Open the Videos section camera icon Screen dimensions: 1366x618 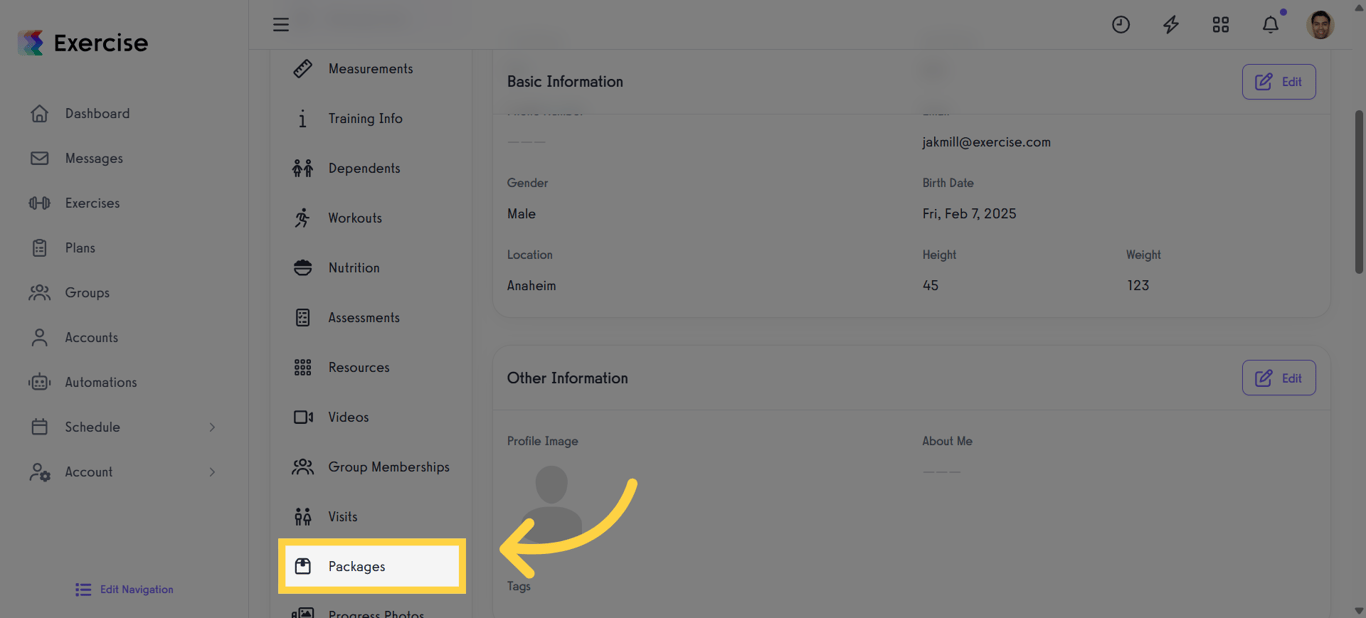tap(303, 417)
